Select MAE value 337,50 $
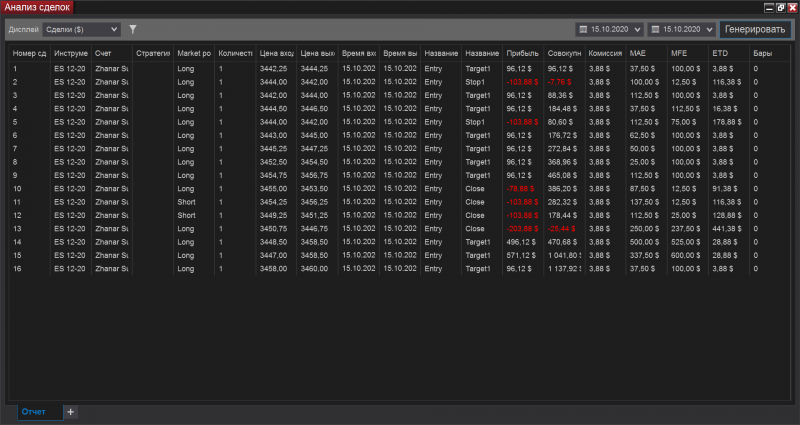This screenshot has width=800, height=425. [x=644, y=255]
